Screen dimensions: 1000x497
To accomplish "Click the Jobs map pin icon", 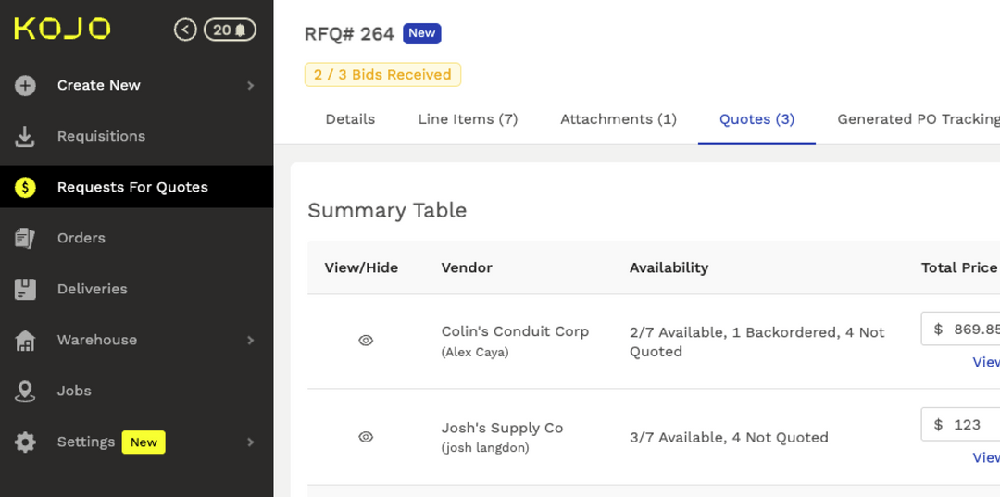I will tap(25, 391).
